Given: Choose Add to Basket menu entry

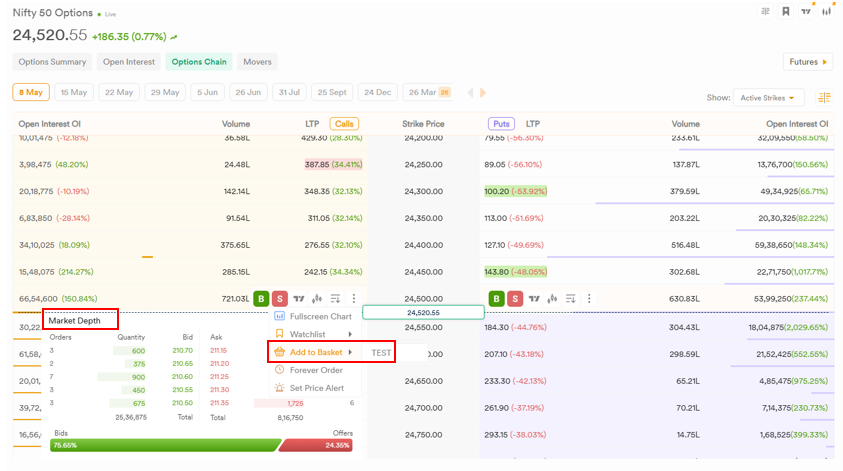Looking at the screenshot, I should pos(315,352).
